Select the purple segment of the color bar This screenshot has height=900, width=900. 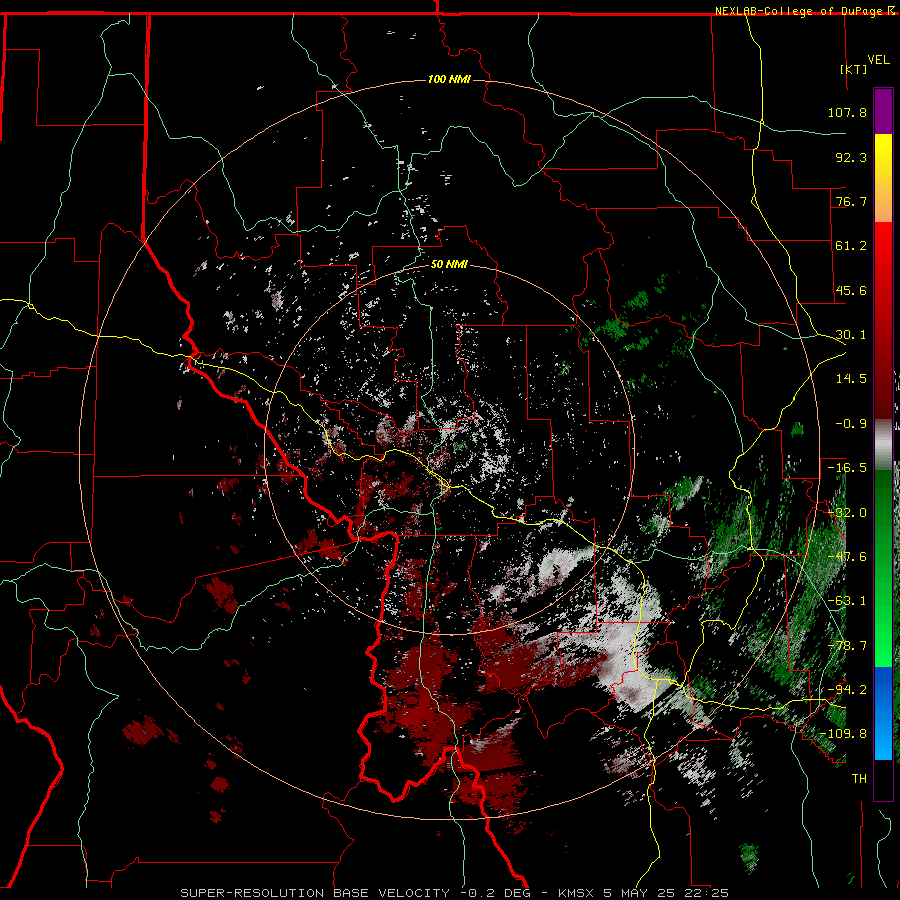[883, 111]
